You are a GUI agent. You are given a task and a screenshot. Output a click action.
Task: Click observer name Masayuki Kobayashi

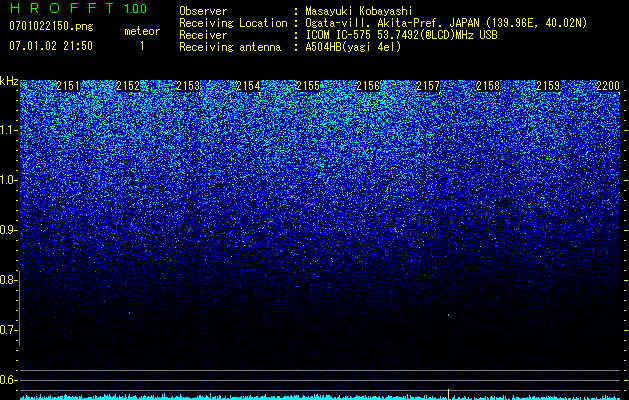click(359, 11)
